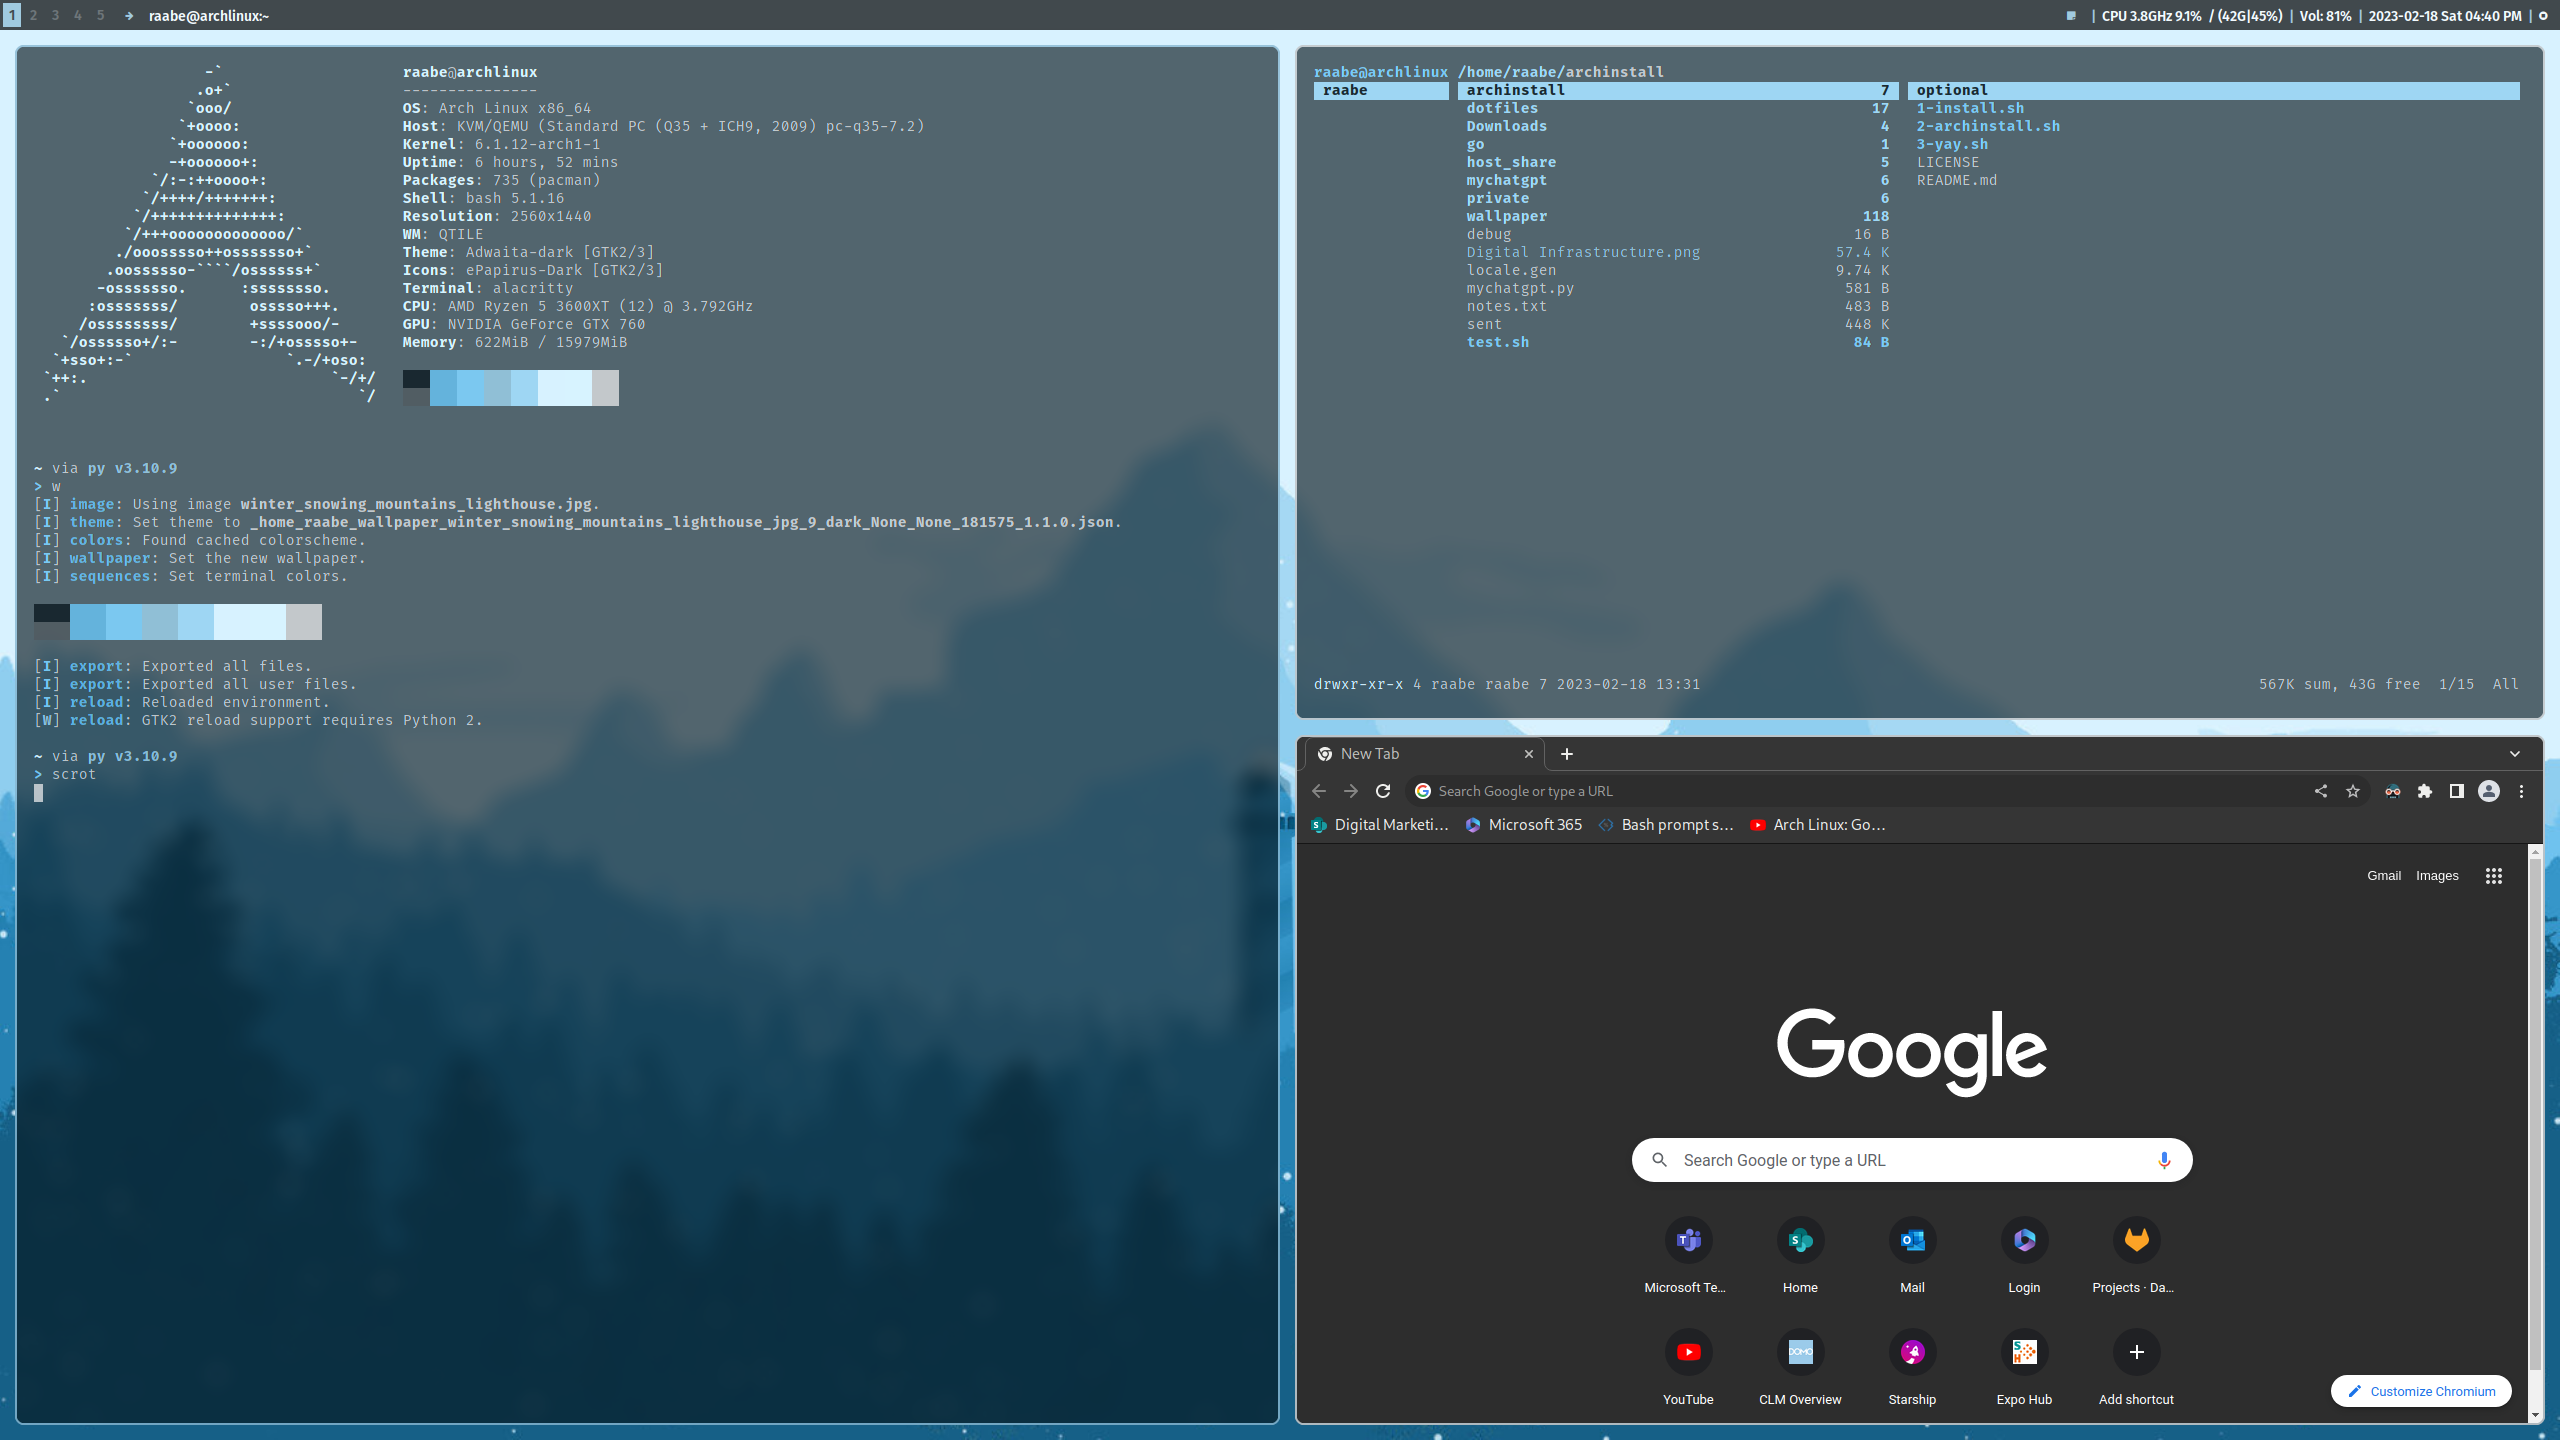Open a new tab with plus button
The height and width of the screenshot is (1440, 2560).
click(x=1567, y=754)
